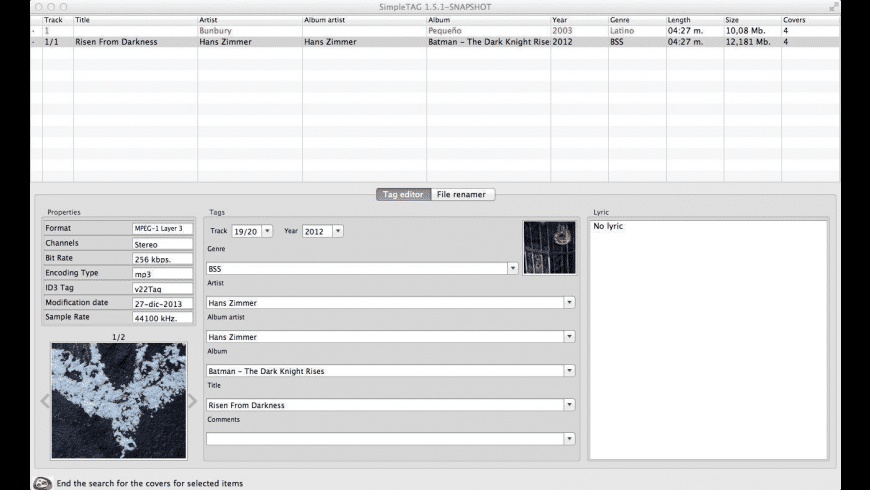Screen dimensions: 870x490
Task: Click the 1/2 cover counter label
Action: pyautogui.click(x=119, y=337)
